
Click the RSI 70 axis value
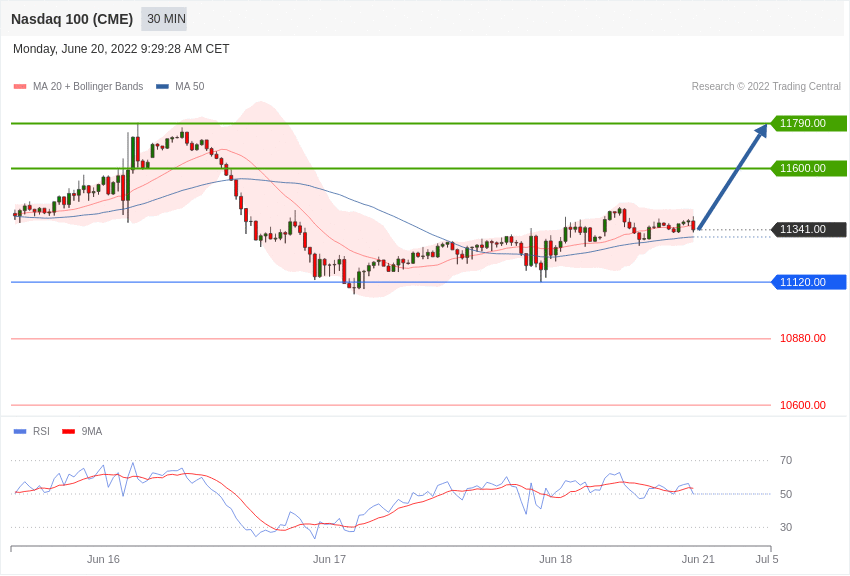click(x=786, y=461)
